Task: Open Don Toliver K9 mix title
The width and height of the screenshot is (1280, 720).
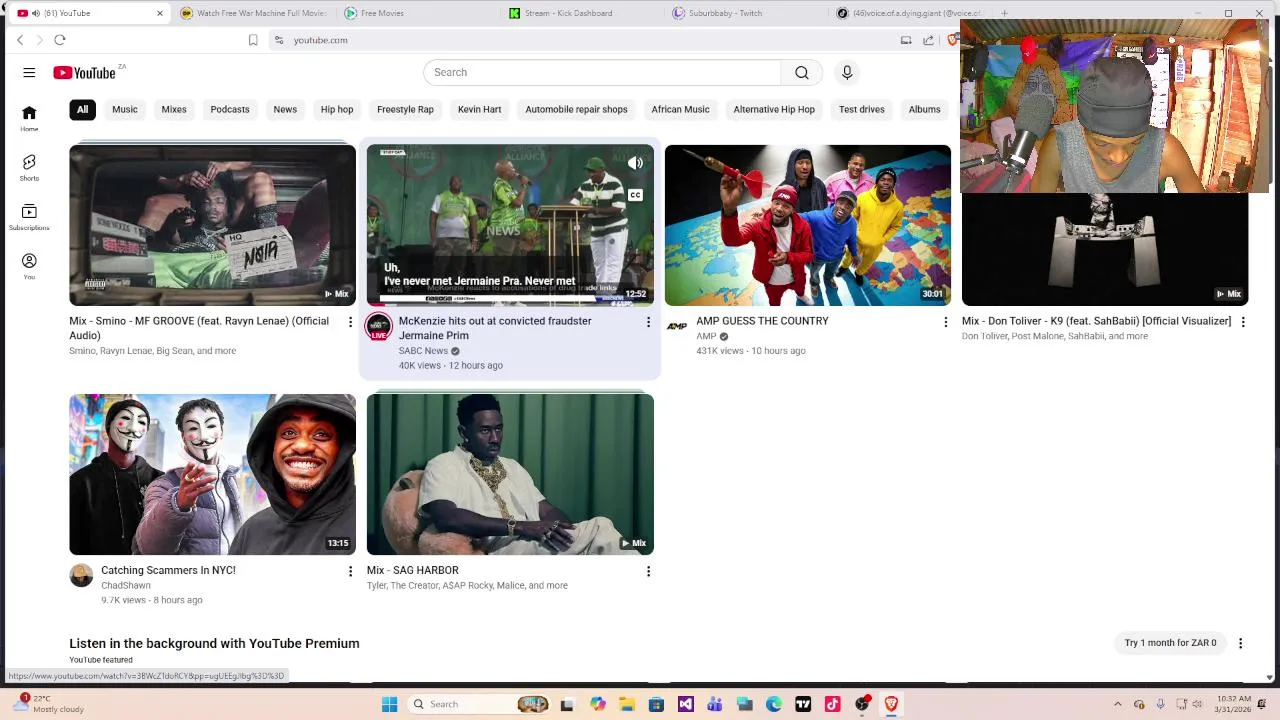Action: point(1096,321)
